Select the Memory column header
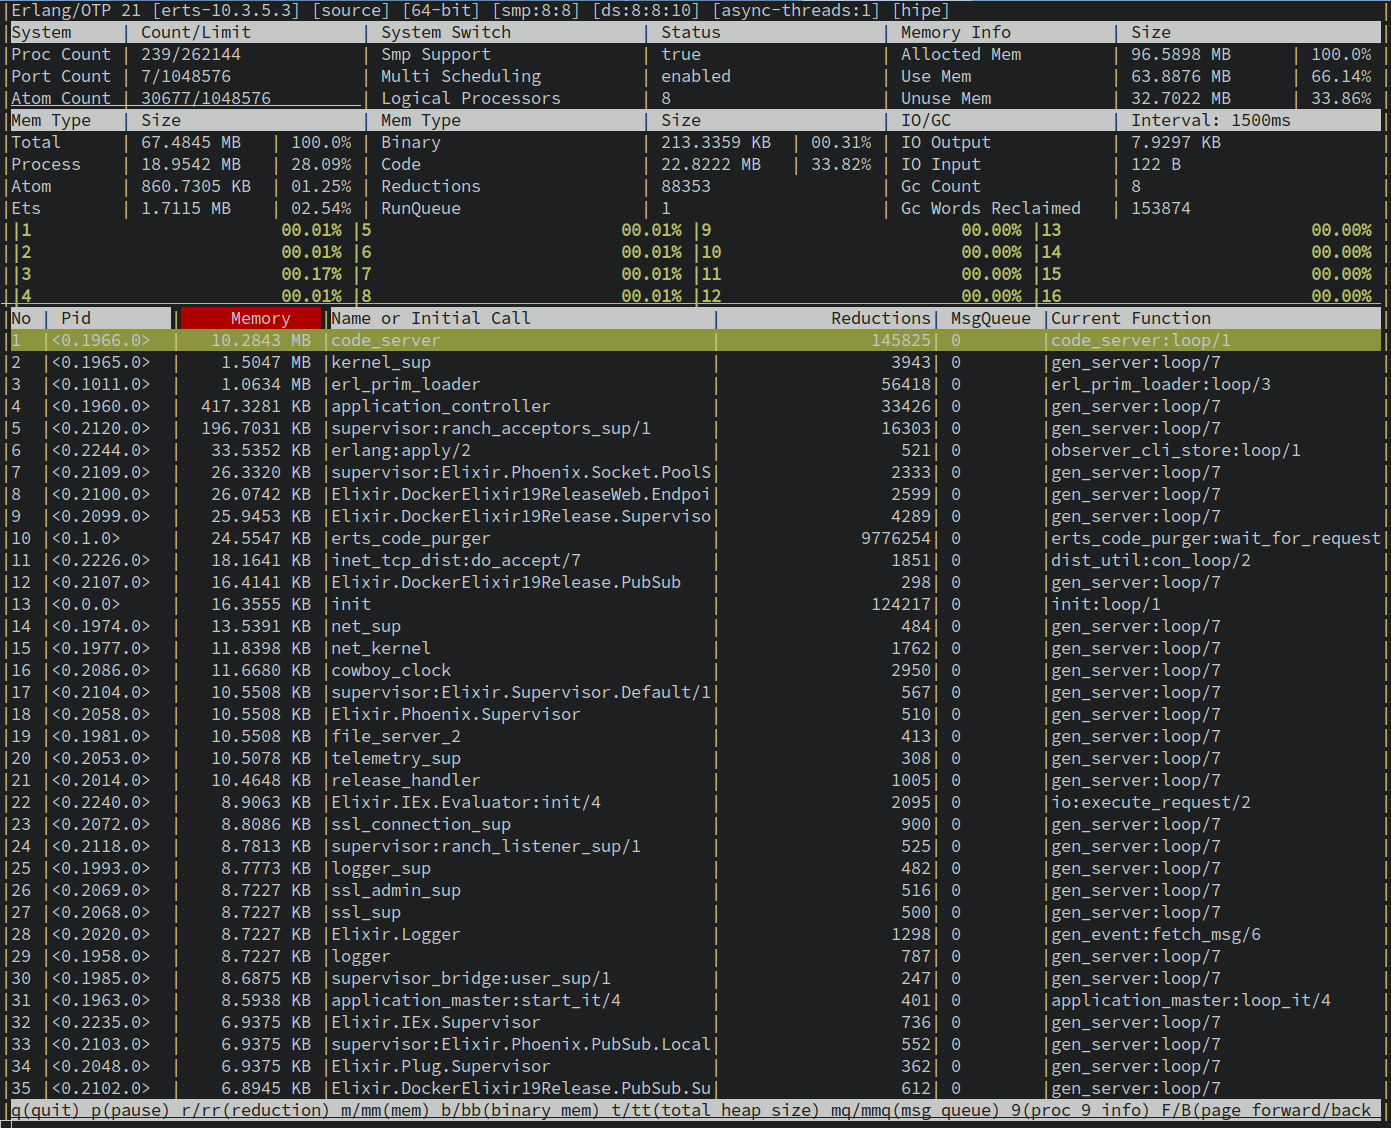 (251, 318)
